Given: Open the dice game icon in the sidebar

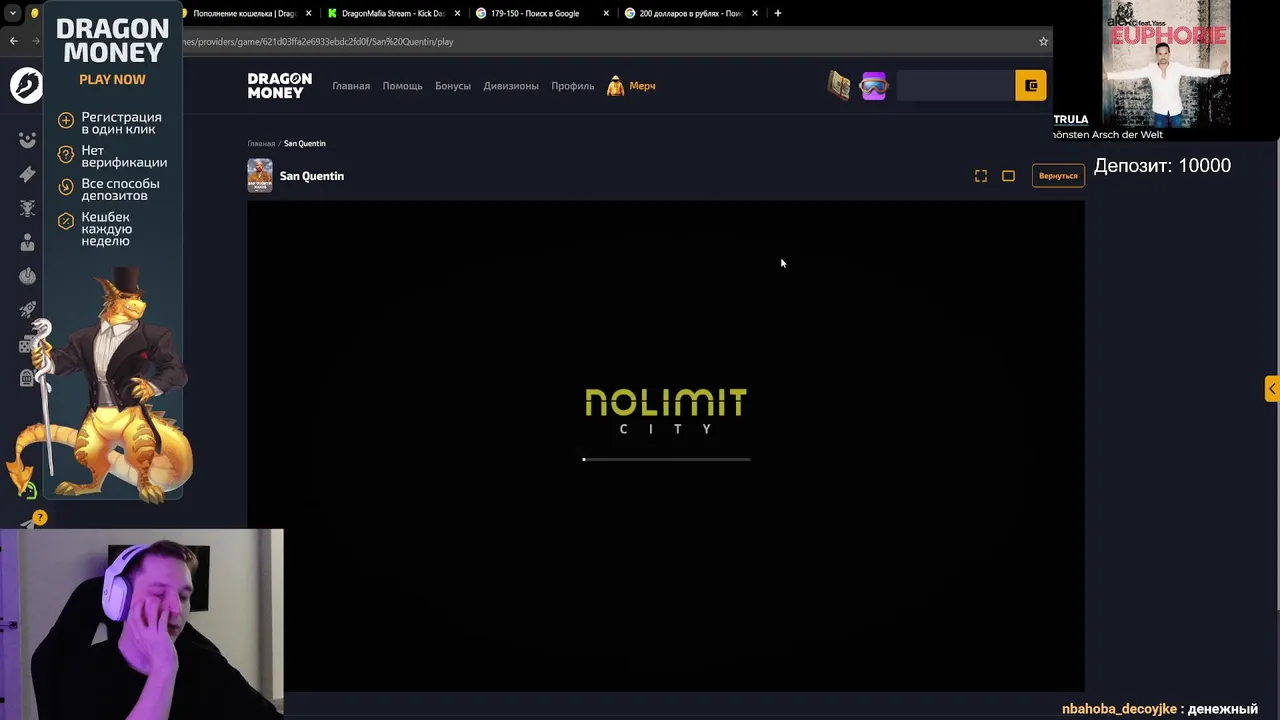Looking at the screenshot, I should click(x=27, y=345).
